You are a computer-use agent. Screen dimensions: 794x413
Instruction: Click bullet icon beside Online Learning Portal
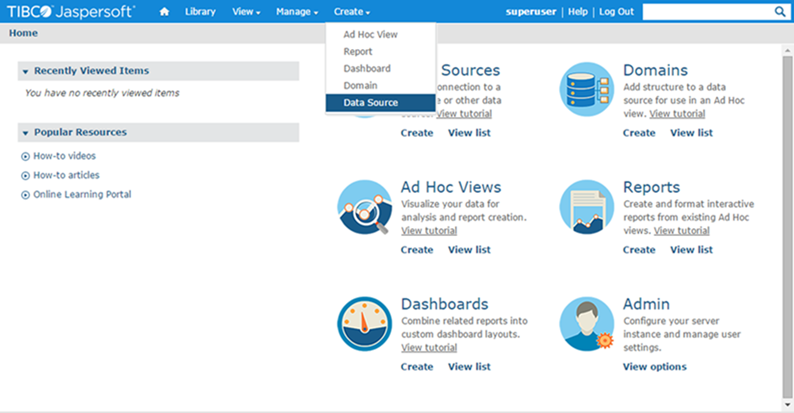pos(25,195)
